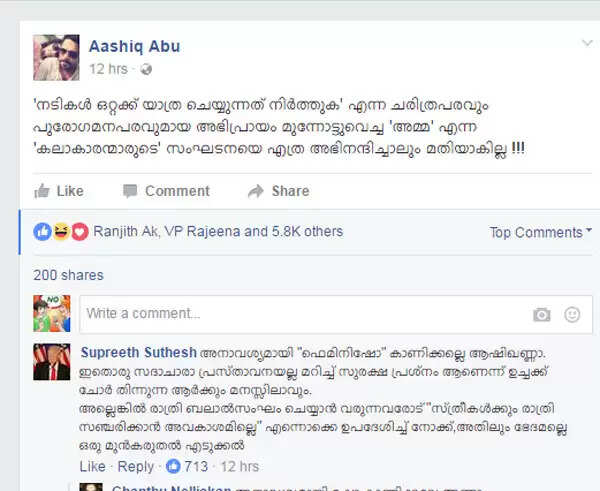
Task: Open the Top Comments sort dropdown
Action: tap(540, 232)
